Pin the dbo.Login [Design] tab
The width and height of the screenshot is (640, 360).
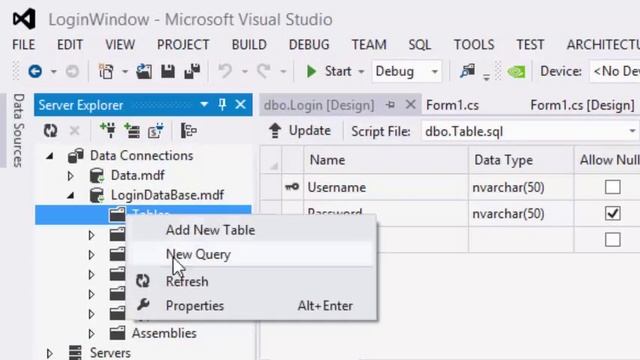coord(391,105)
